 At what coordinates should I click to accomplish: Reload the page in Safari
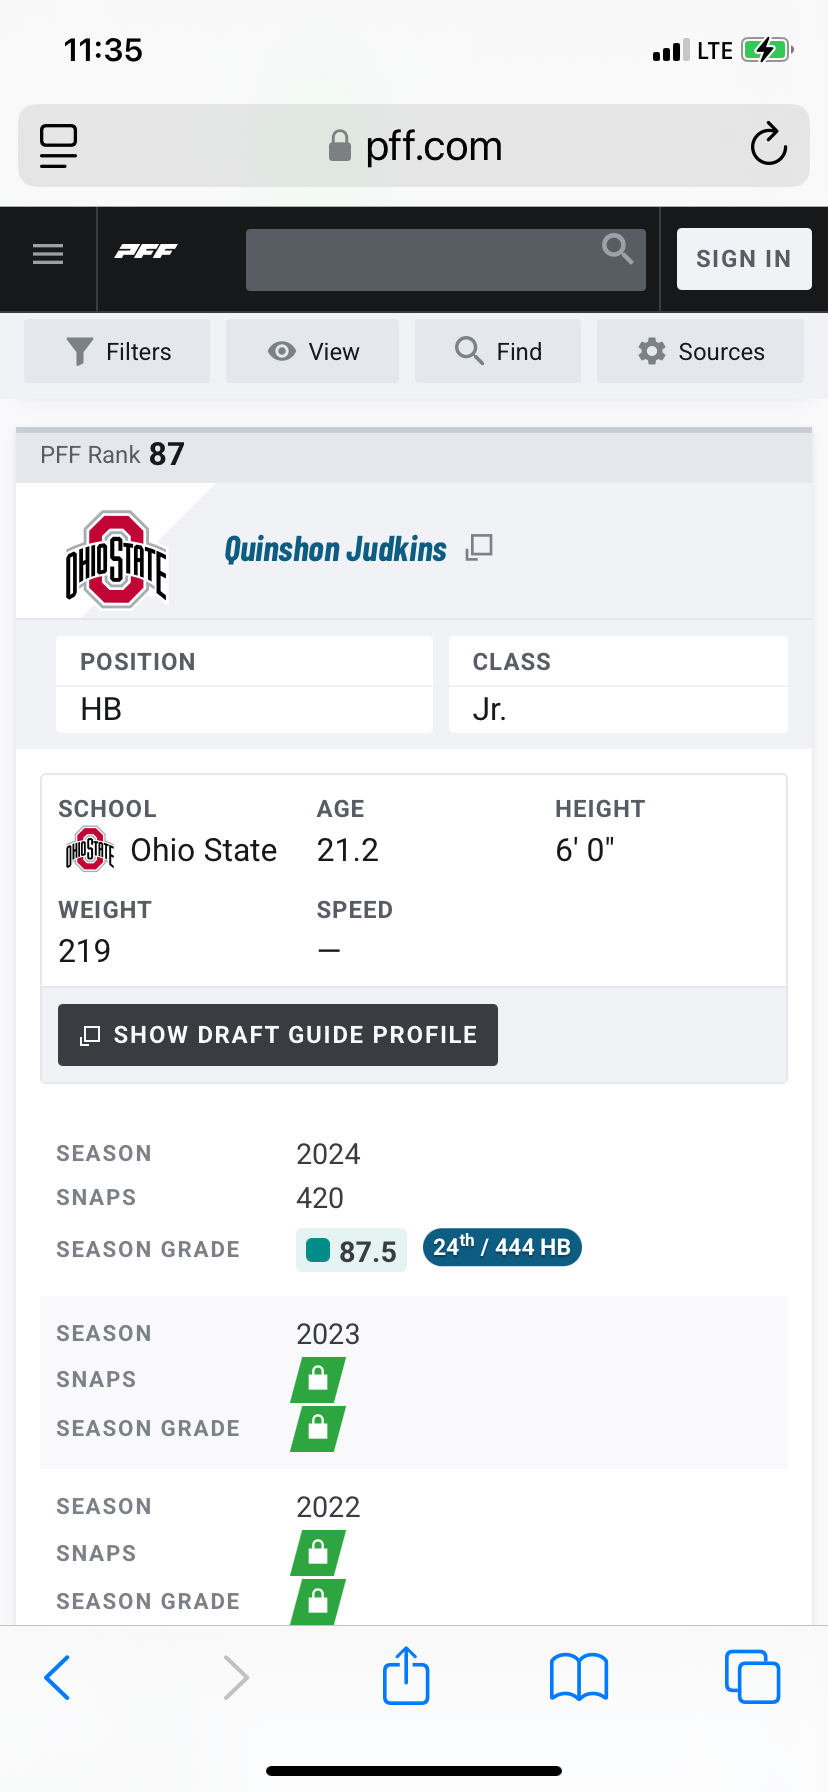pyautogui.click(x=768, y=146)
